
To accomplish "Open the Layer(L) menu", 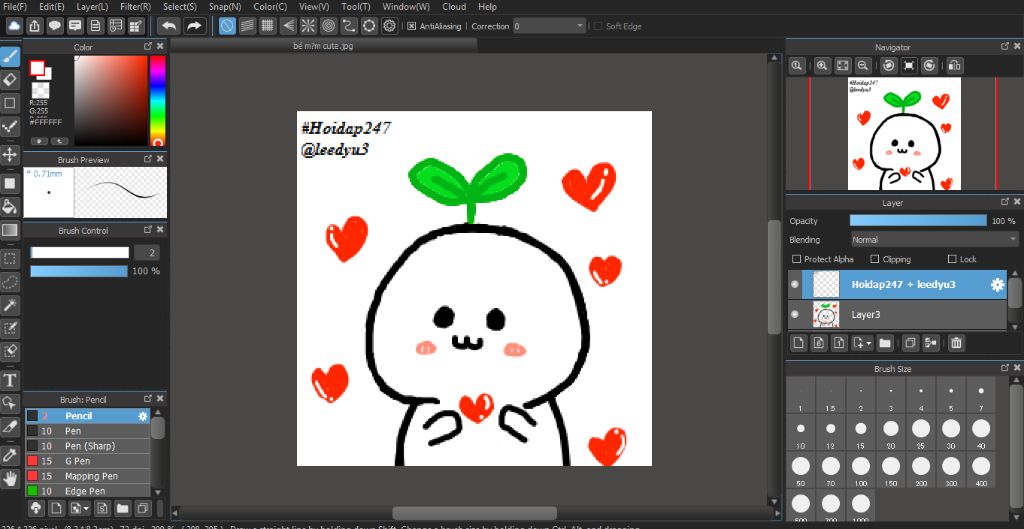I will [92, 7].
